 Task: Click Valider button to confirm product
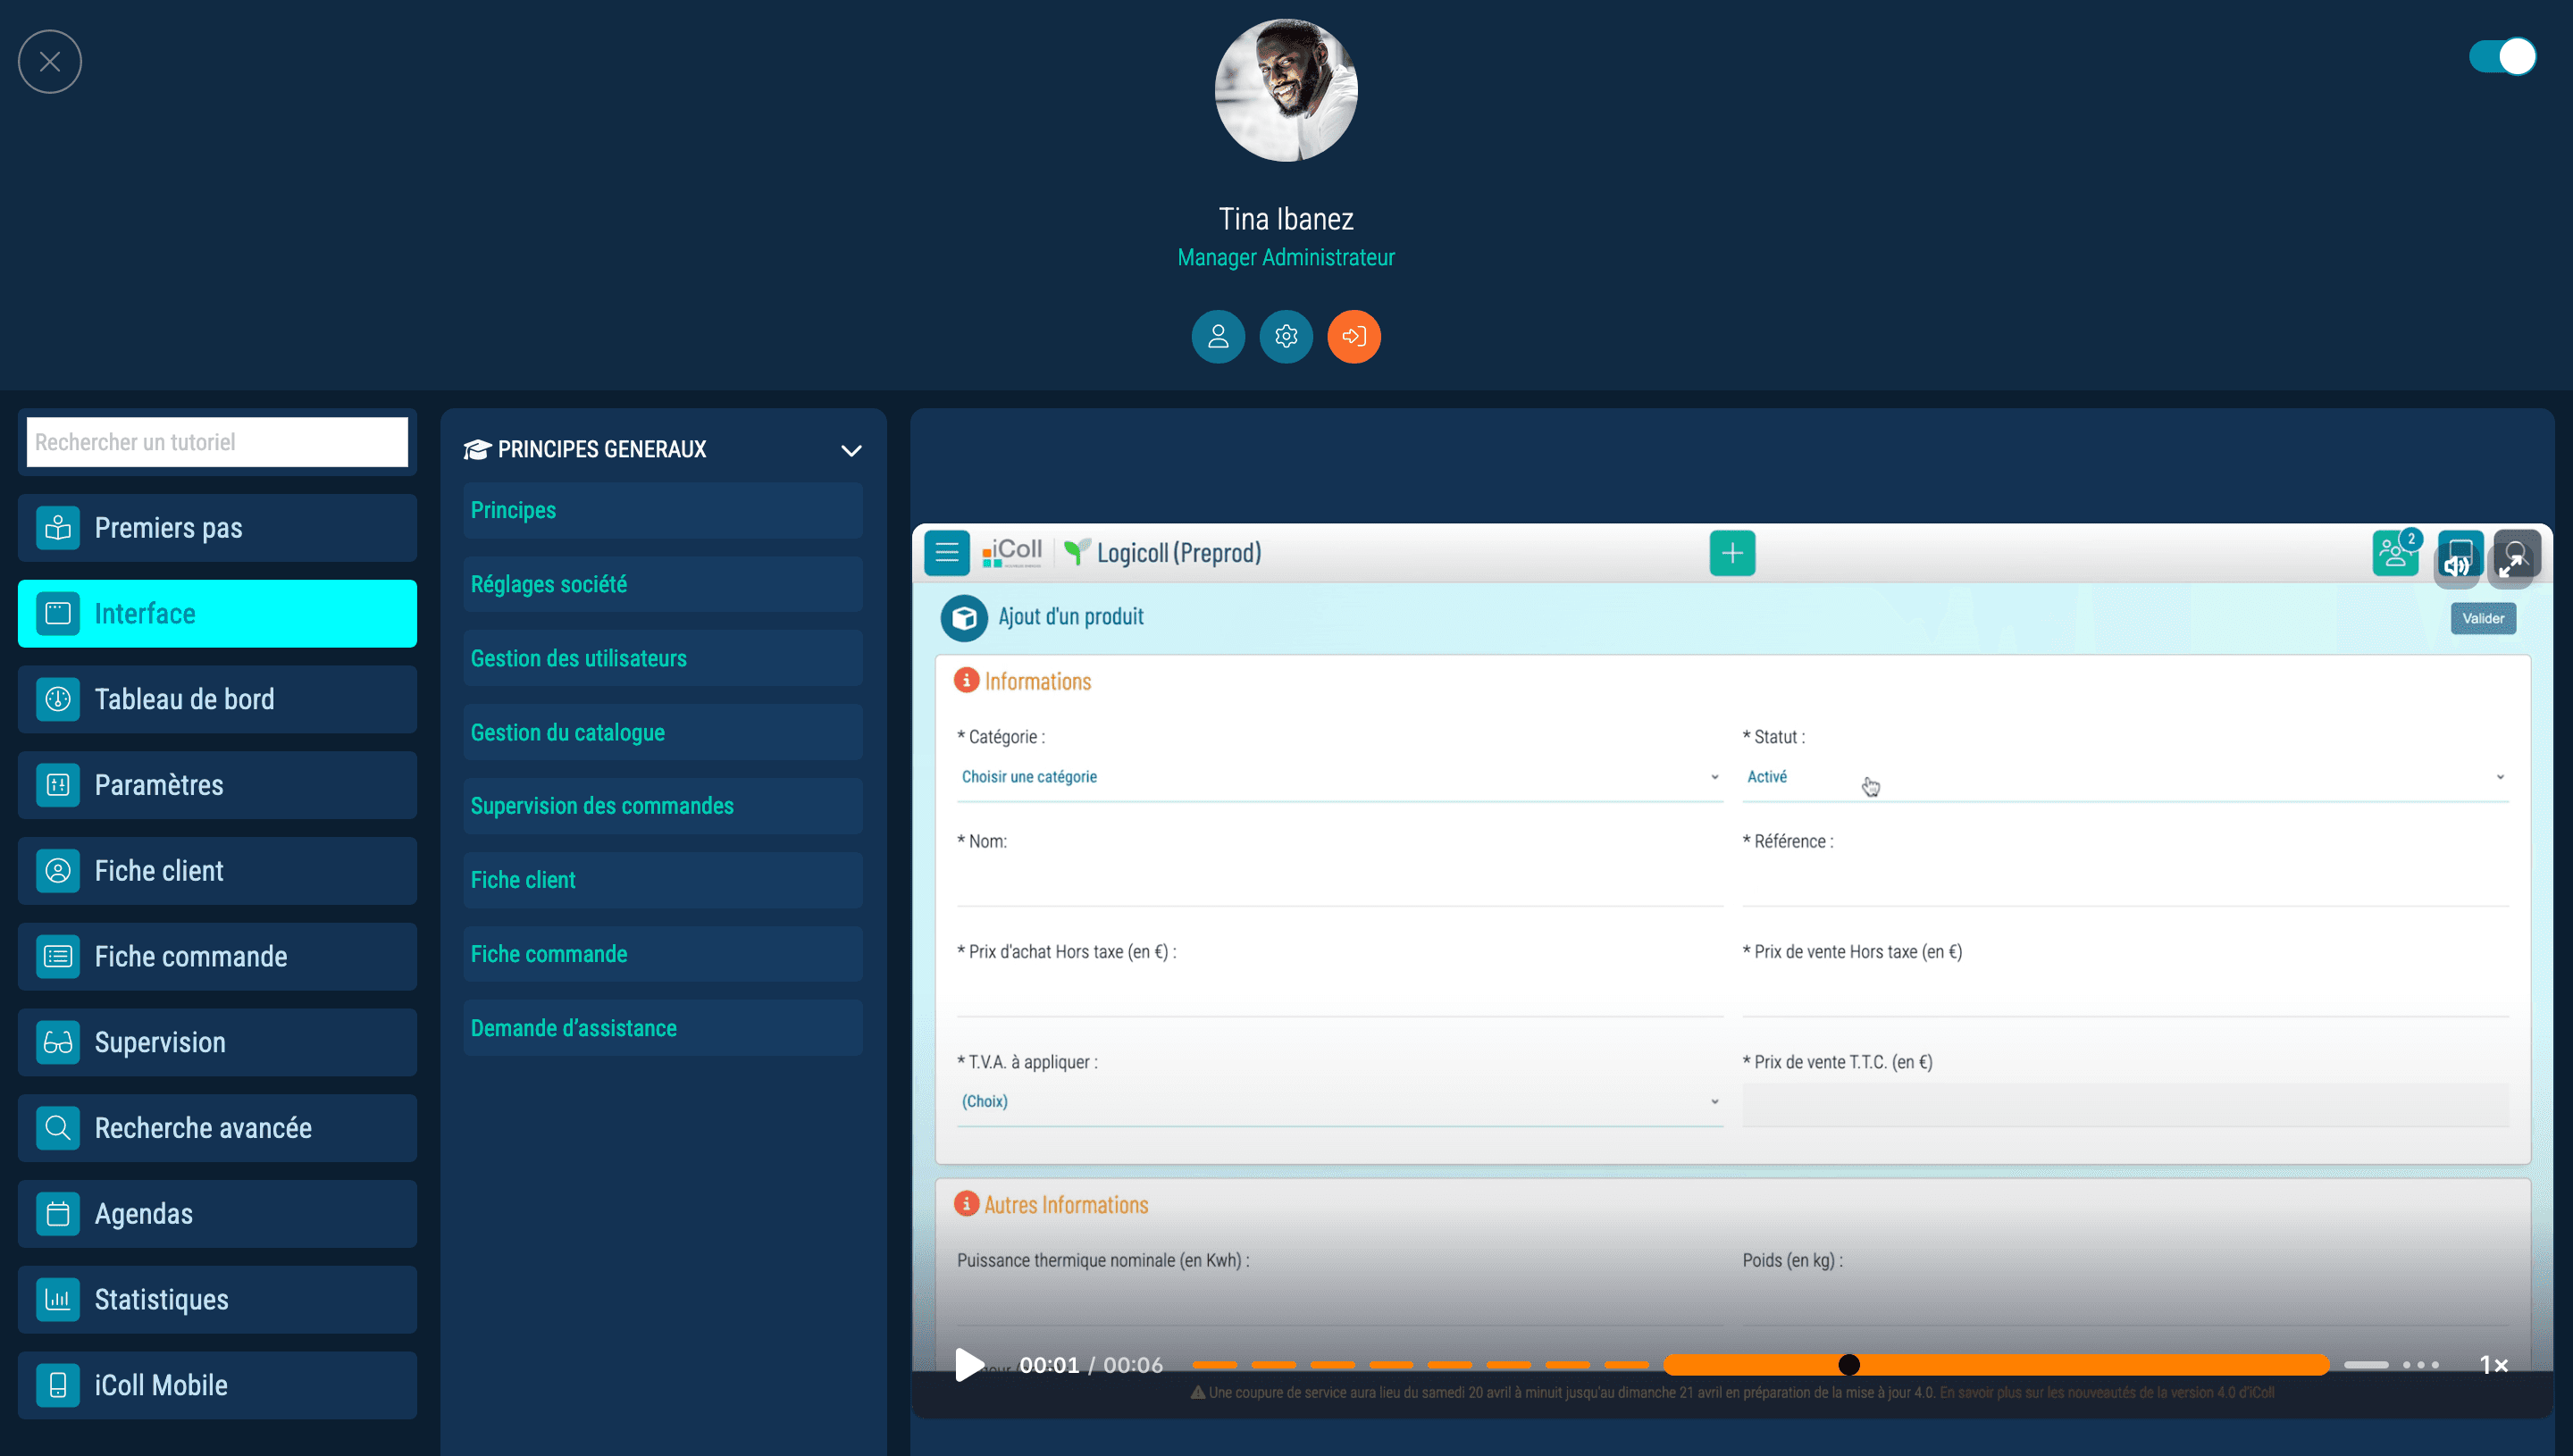click(2483, 618)
